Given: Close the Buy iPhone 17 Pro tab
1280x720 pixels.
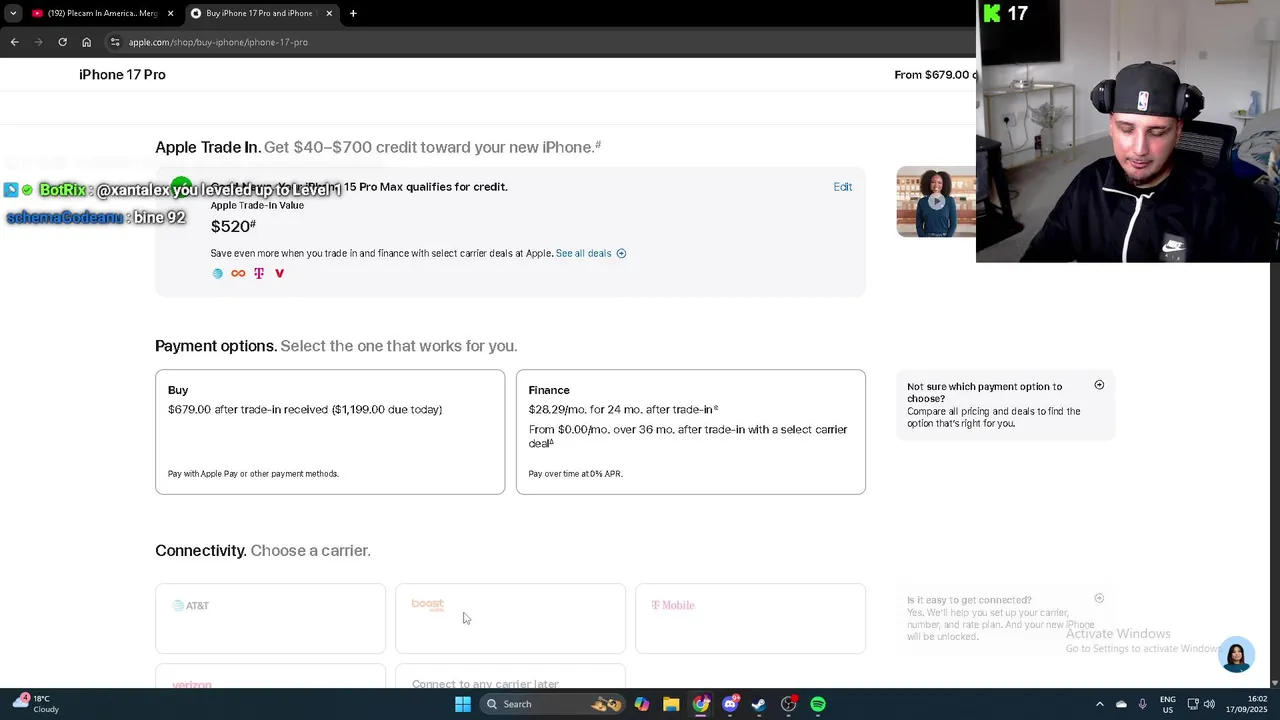Looking at the screenshot, I should pos(329,13).
